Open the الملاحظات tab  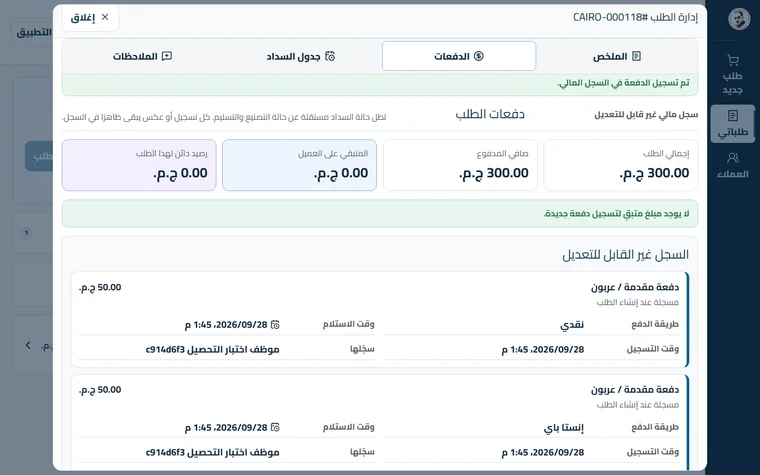142,56
